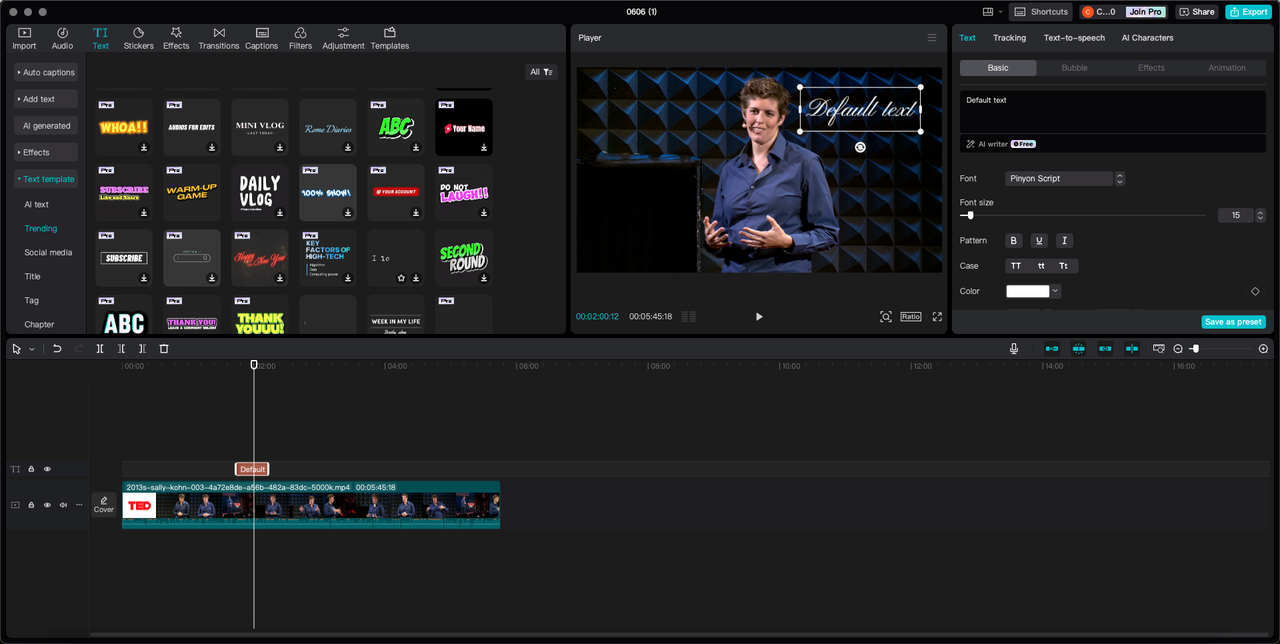Lock the text track
The height and width of the screenshot is (644, 1280).
click(x=31, y=469)
